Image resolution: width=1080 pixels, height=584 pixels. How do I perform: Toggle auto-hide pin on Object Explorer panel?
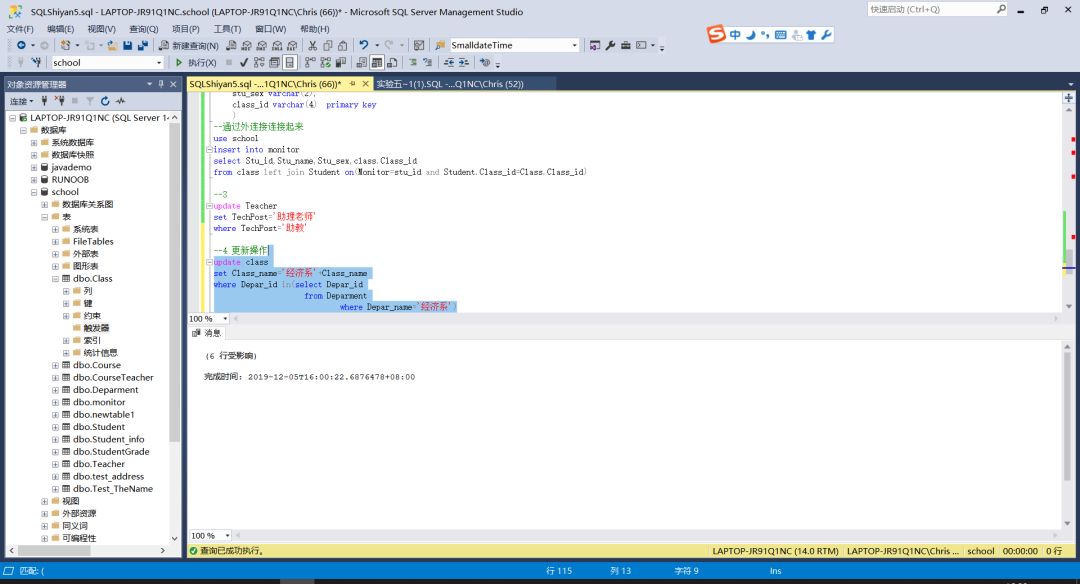pyautogui.click(x=161, y=85)
